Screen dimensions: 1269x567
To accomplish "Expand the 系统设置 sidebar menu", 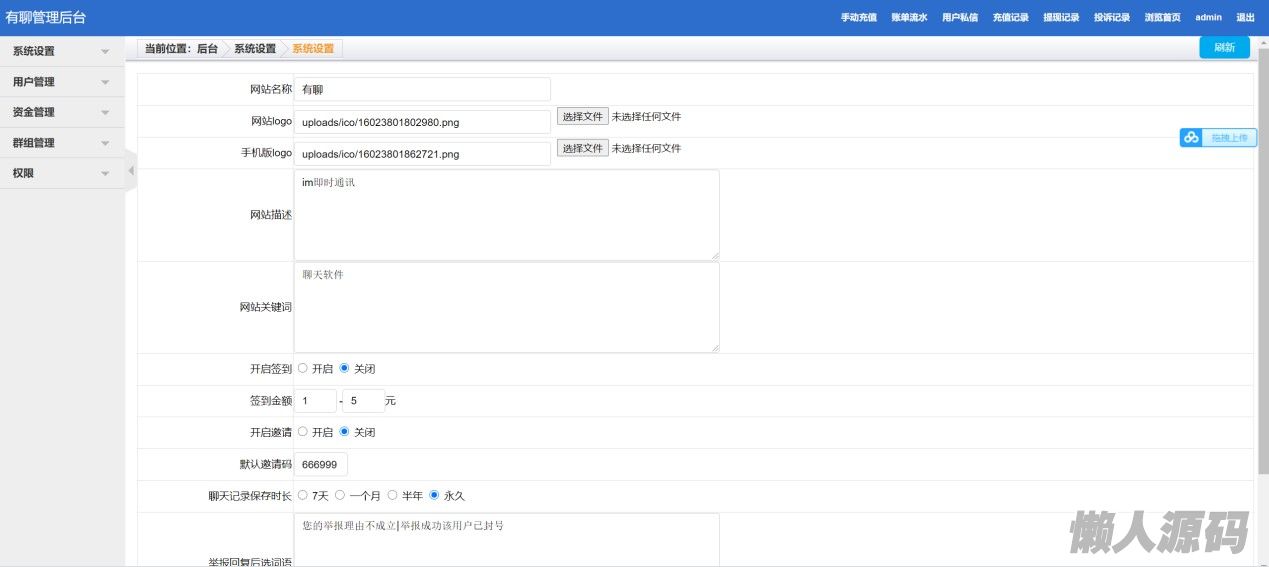I will tap(62, 51).
